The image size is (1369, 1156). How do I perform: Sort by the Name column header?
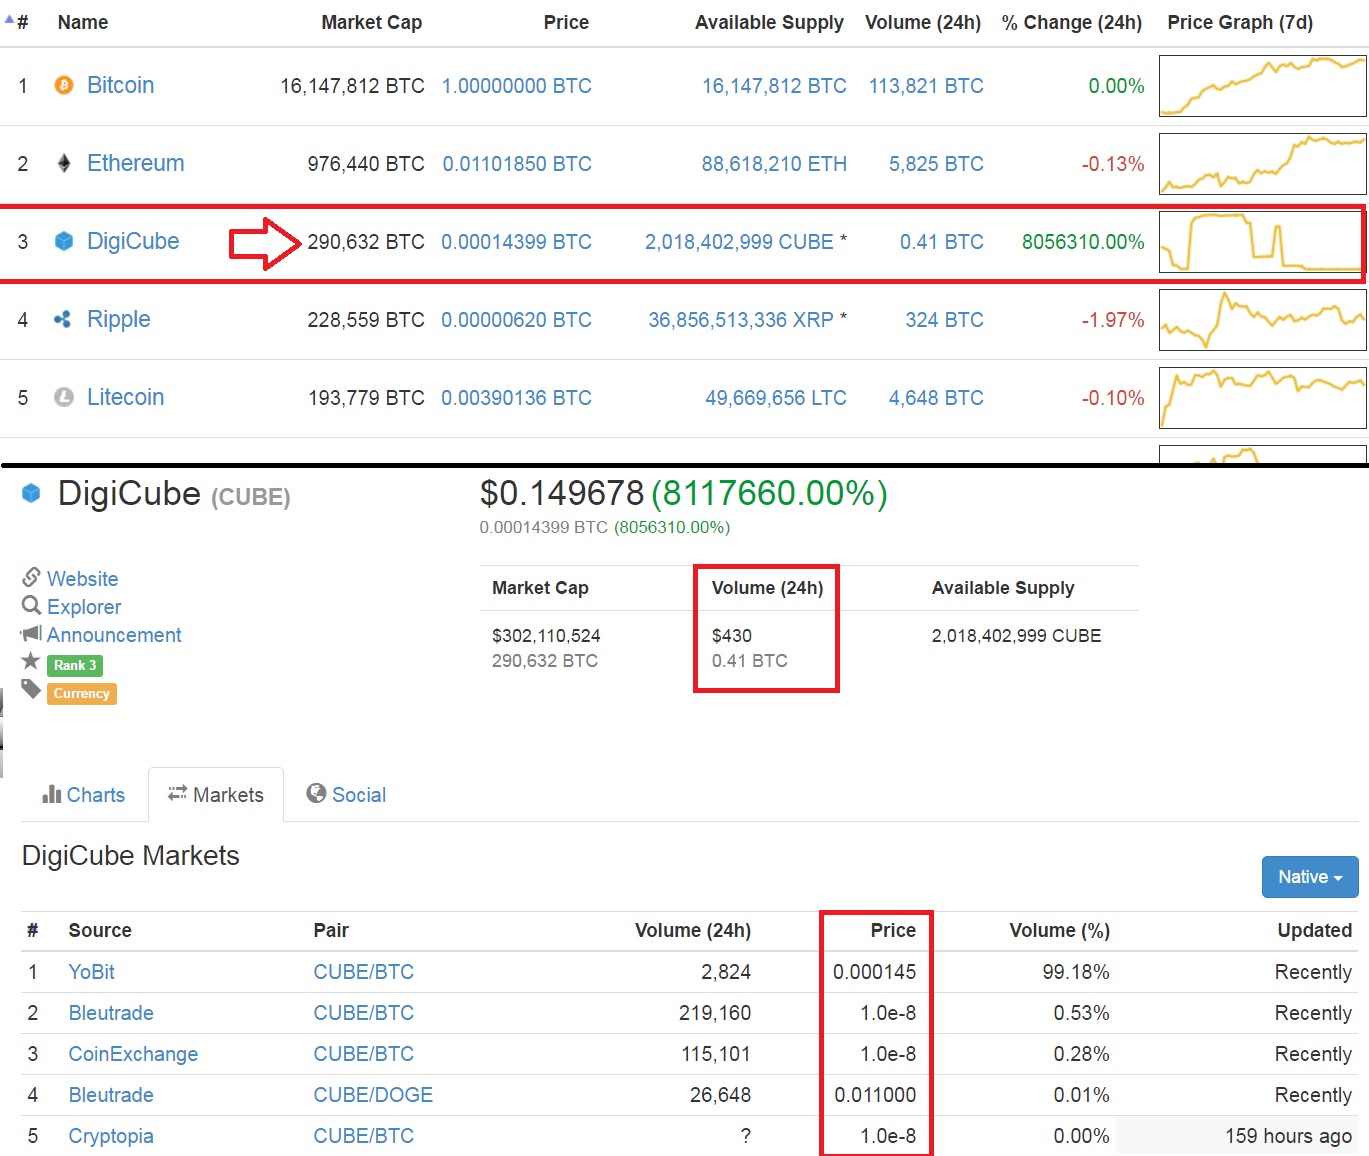click(x=83, y=22)
